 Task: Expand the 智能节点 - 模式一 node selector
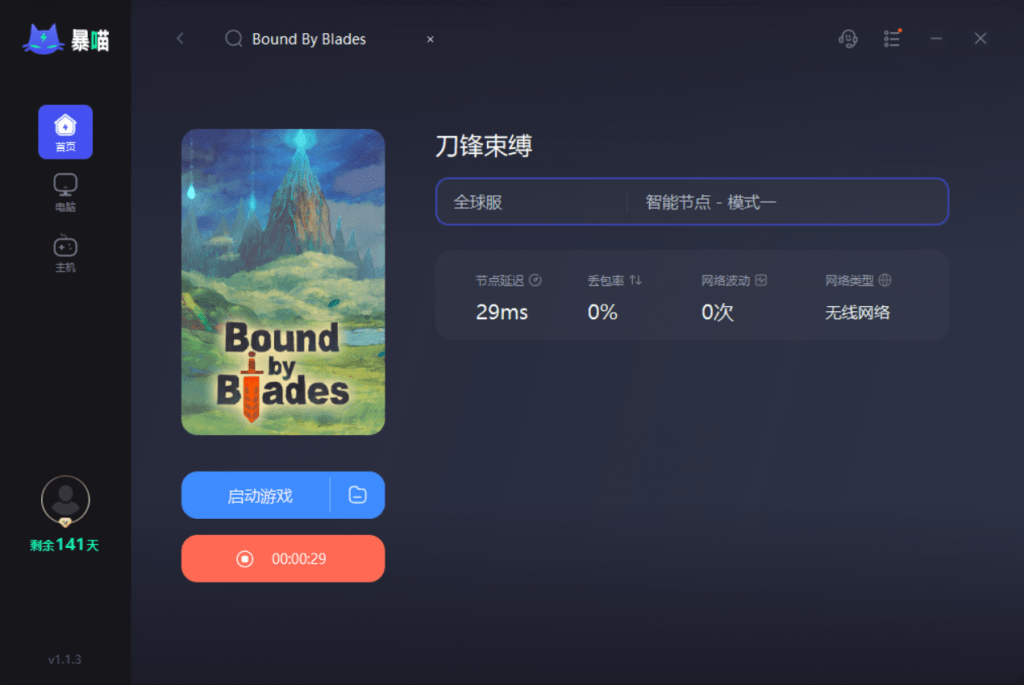click(787, 202)
